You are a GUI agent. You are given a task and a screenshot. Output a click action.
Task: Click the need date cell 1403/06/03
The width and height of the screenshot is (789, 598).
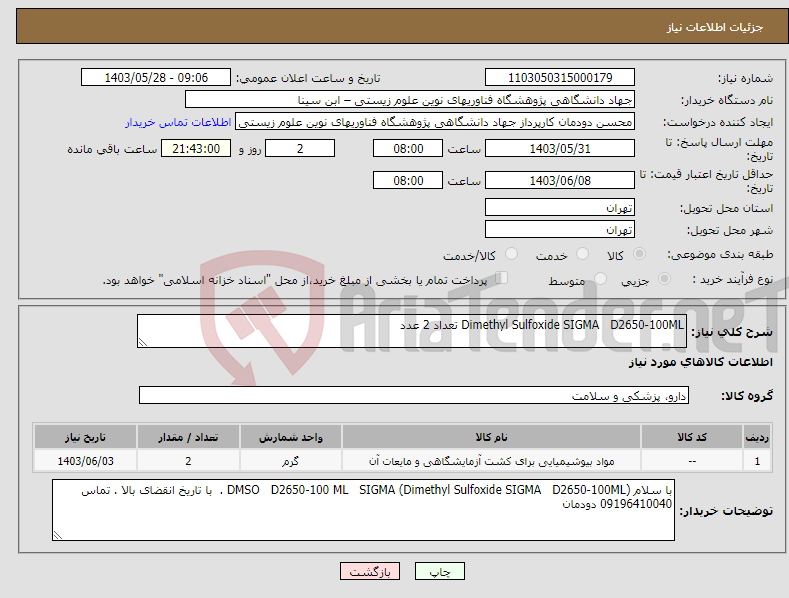[85, 461]
